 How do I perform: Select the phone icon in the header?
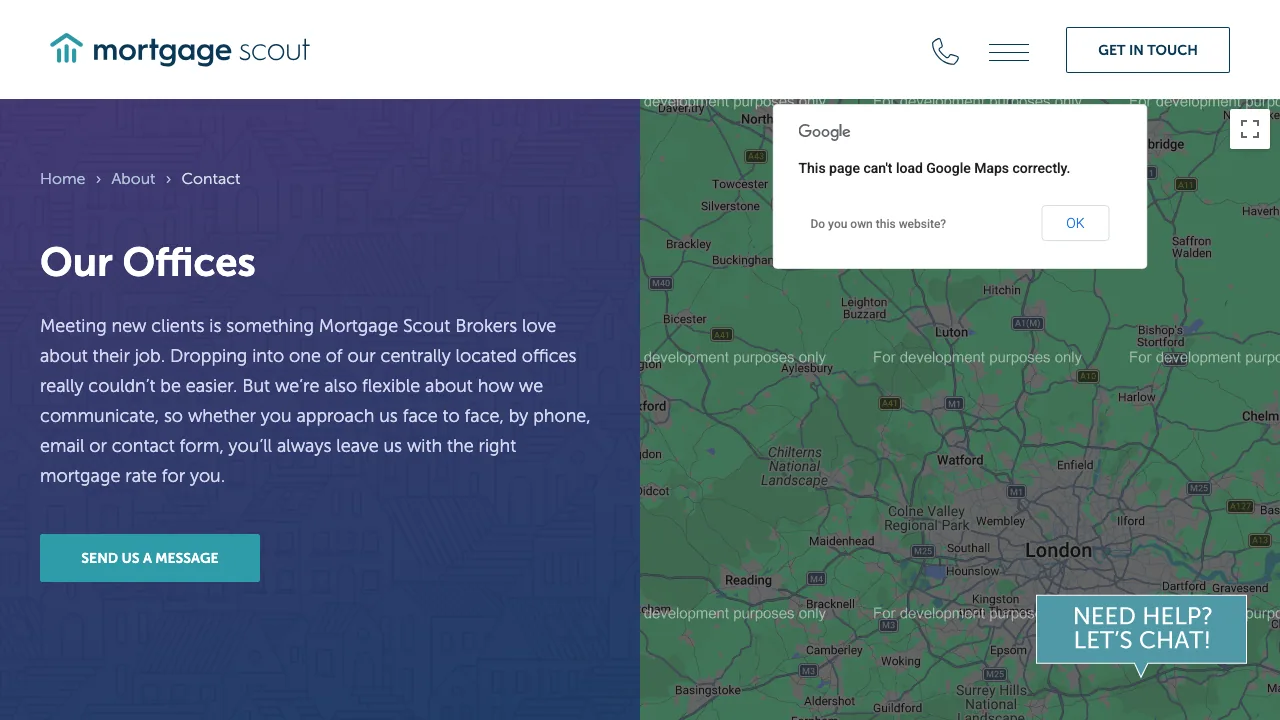(x=945, y=50)
